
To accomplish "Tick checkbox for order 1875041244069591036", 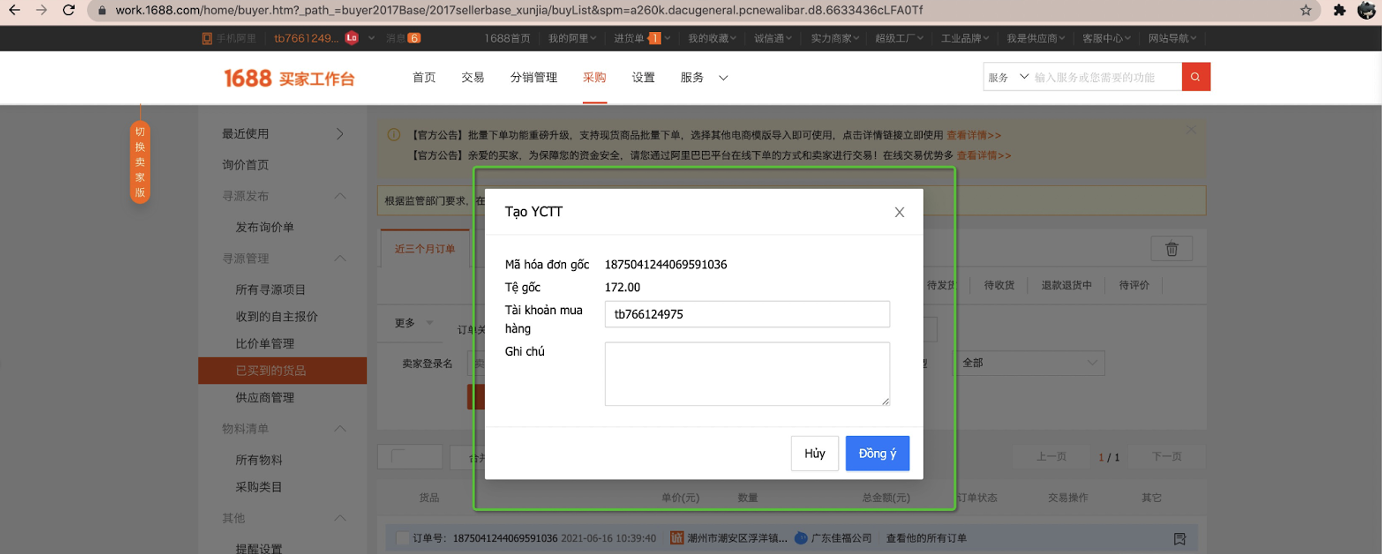I will (402, 538).
